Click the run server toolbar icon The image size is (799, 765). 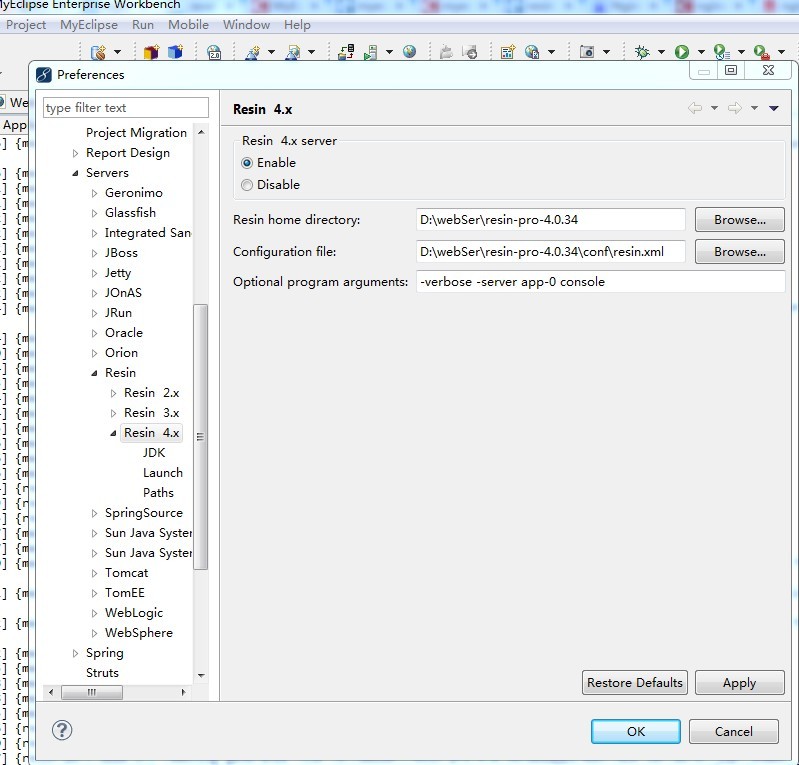coord(371,52)
